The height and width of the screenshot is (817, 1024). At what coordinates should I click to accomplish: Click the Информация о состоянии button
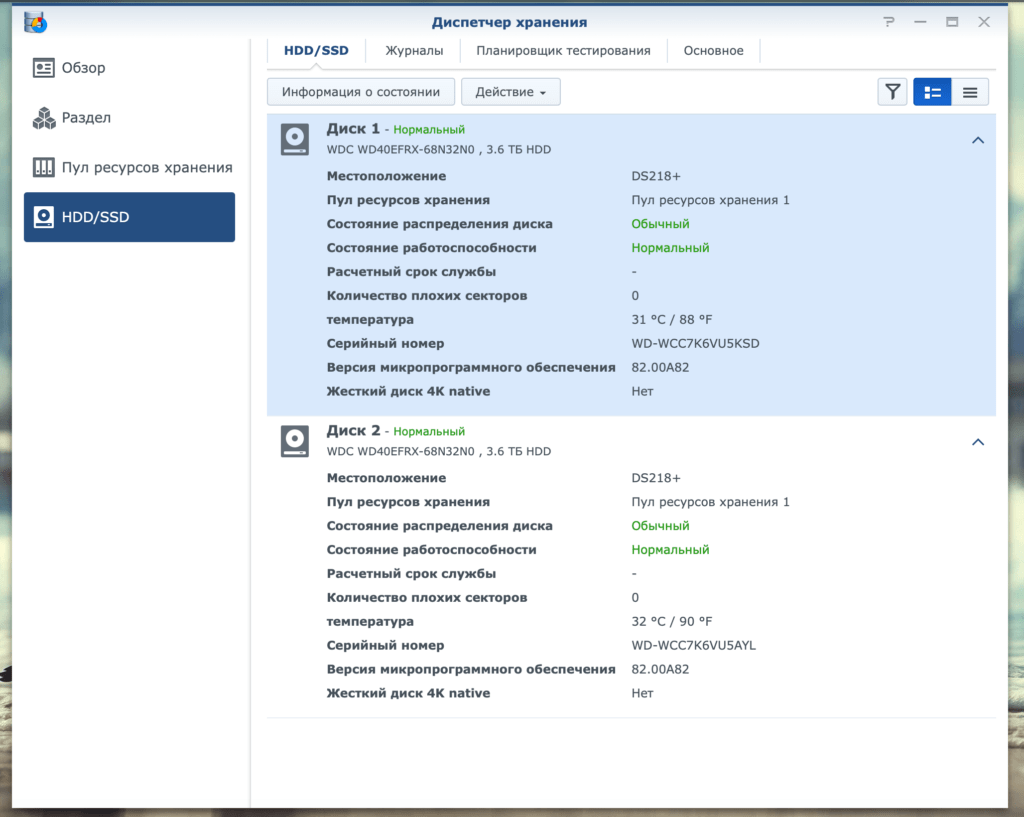point(360,92)
